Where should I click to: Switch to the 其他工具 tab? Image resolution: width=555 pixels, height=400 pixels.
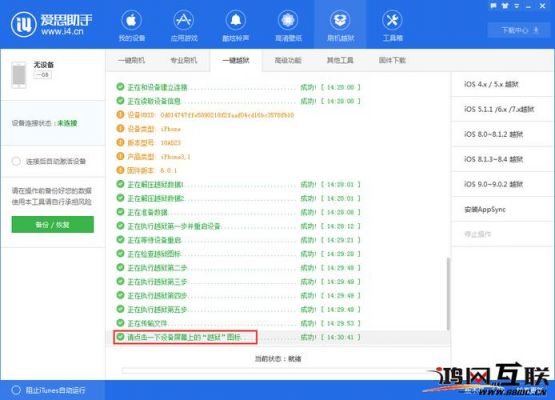[340, 61]
